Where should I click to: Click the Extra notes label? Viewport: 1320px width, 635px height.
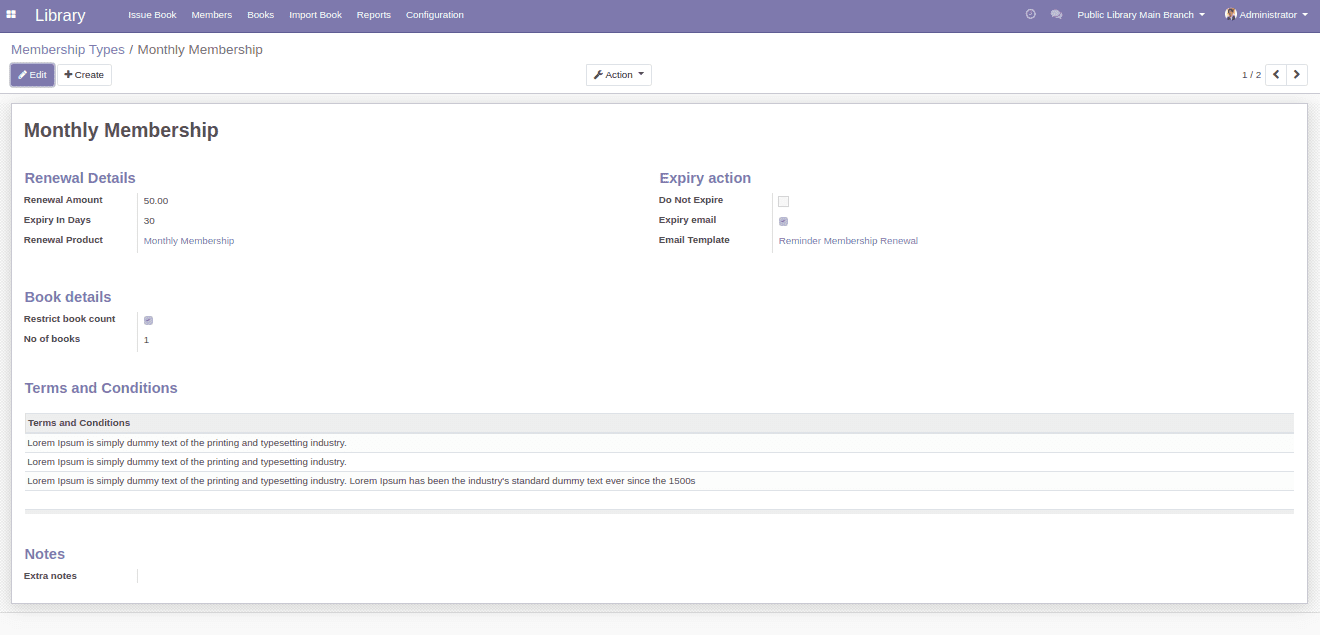tap(50, 576)
